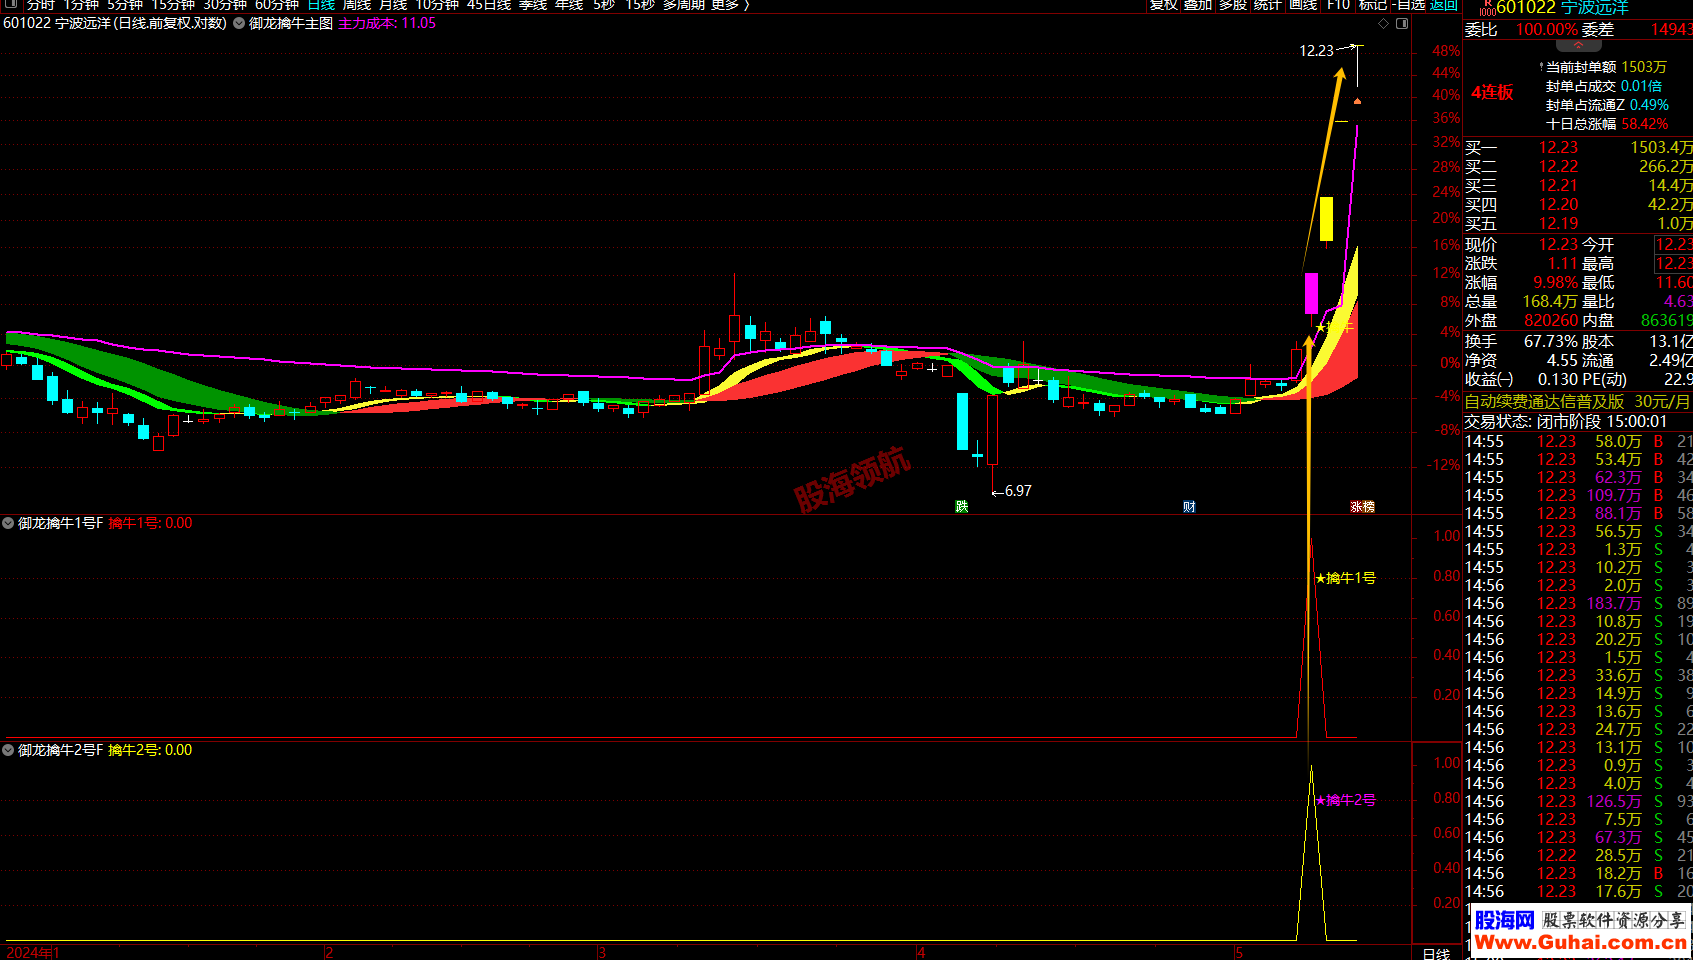Click 买二 bid price 12.22

[1558, 167]
